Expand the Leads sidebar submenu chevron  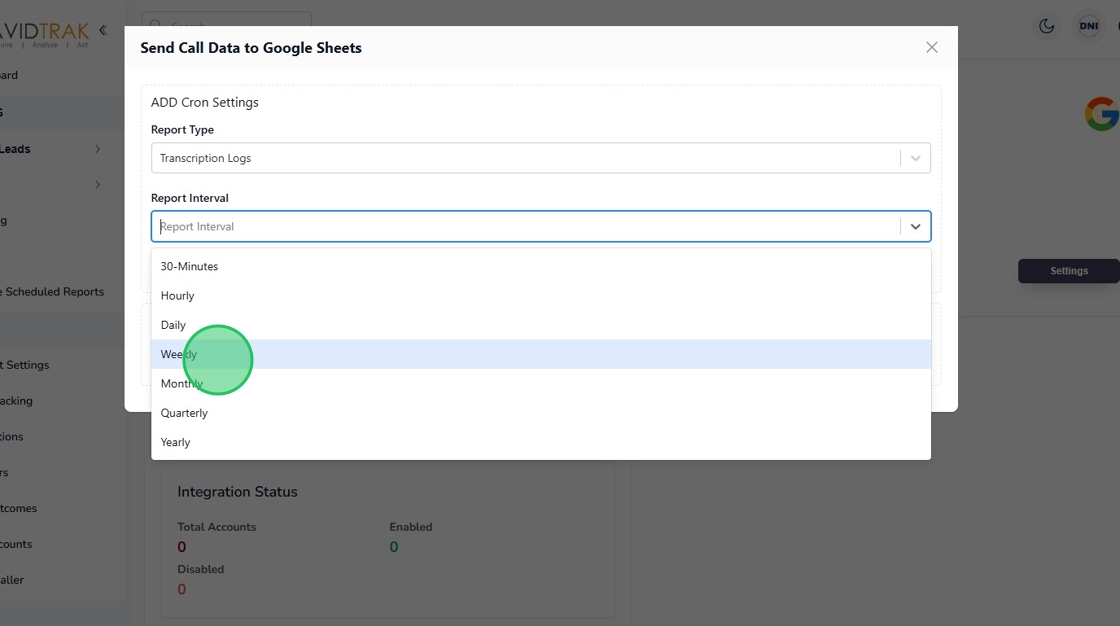pos(98,149)
